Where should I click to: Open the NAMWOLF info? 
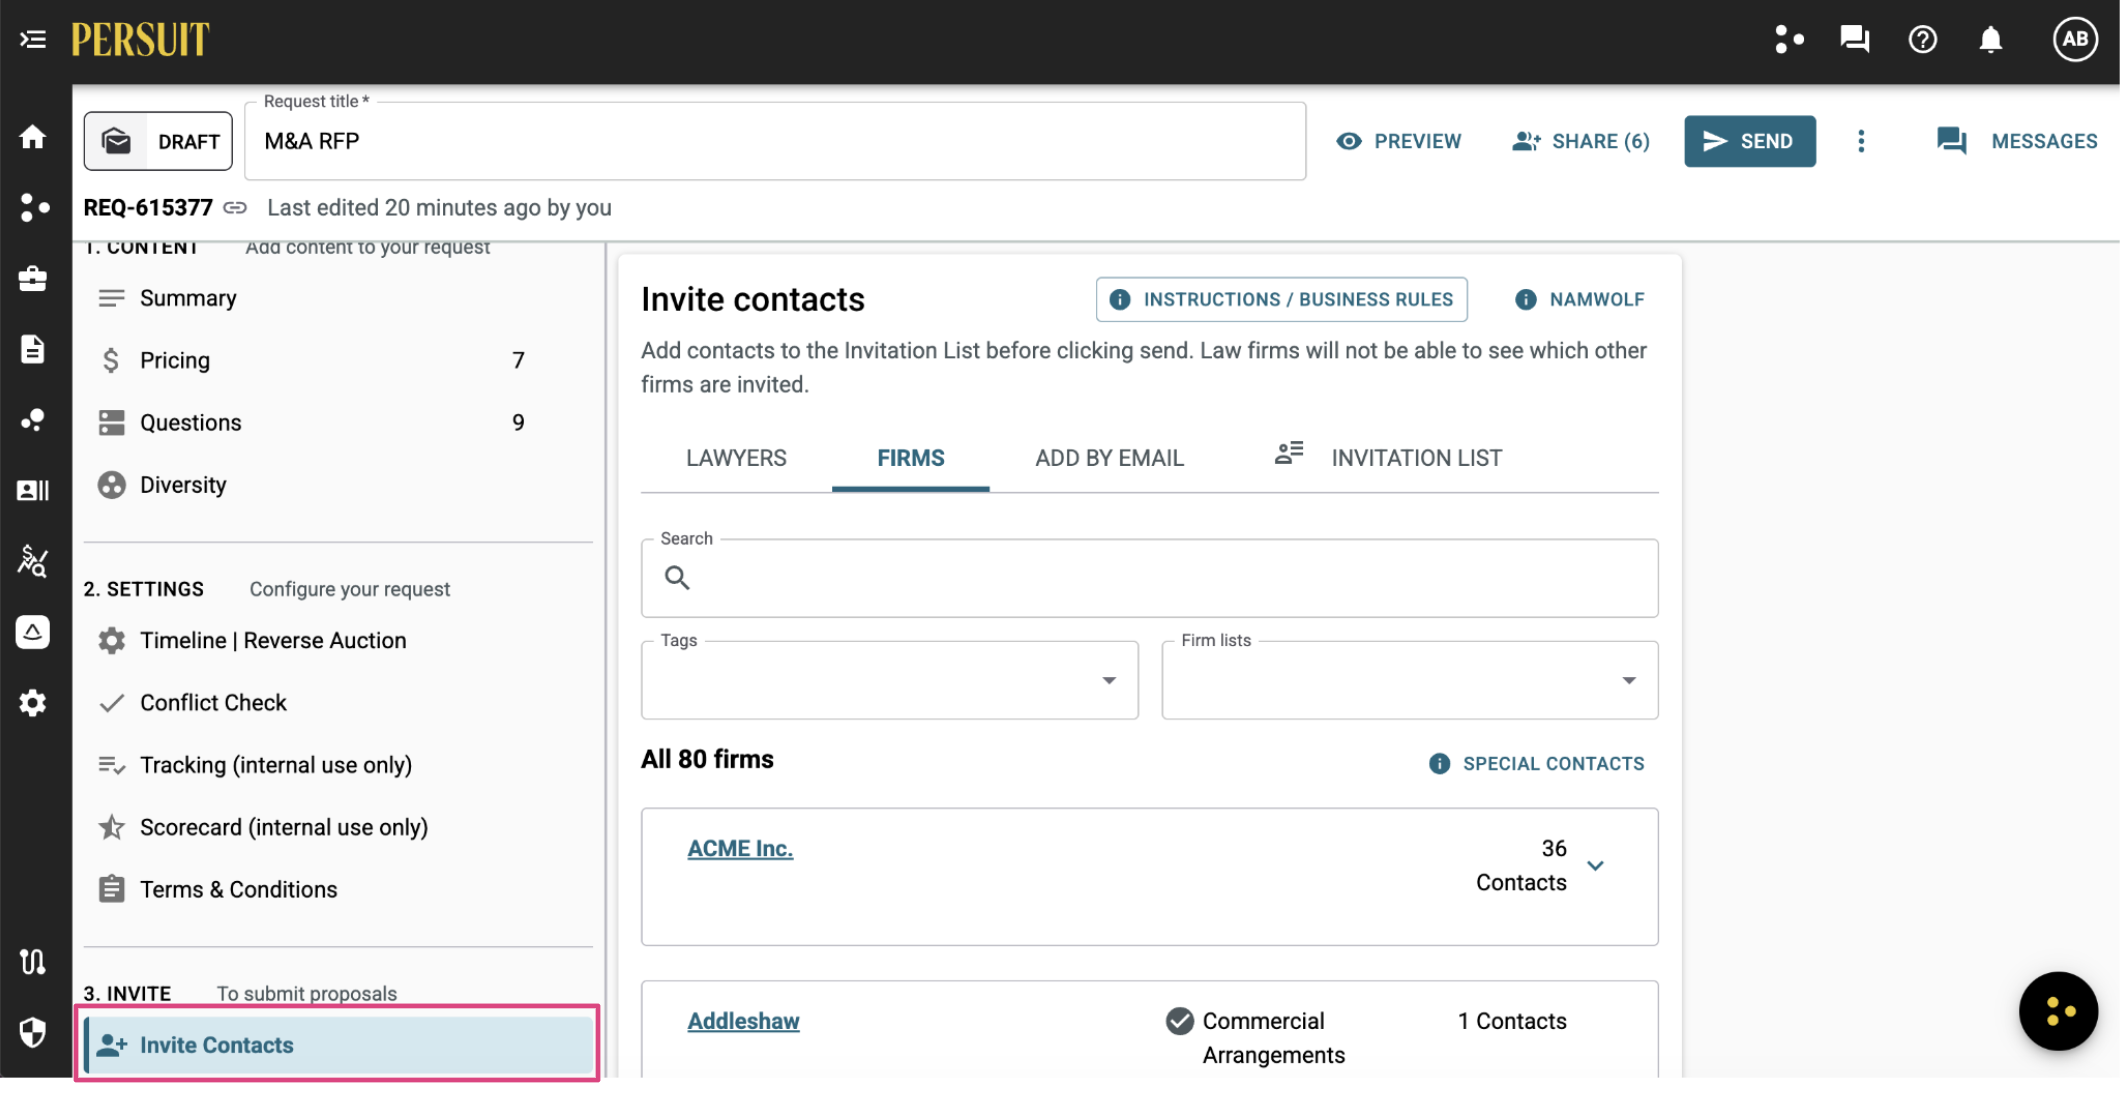pos(1580,299)
